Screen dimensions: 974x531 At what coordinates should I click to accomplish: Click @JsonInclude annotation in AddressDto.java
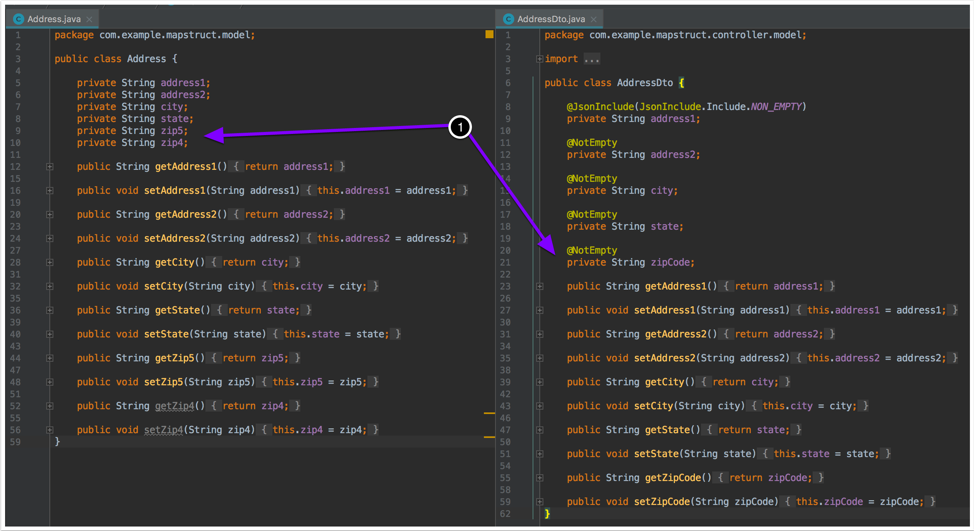(686, 107)
